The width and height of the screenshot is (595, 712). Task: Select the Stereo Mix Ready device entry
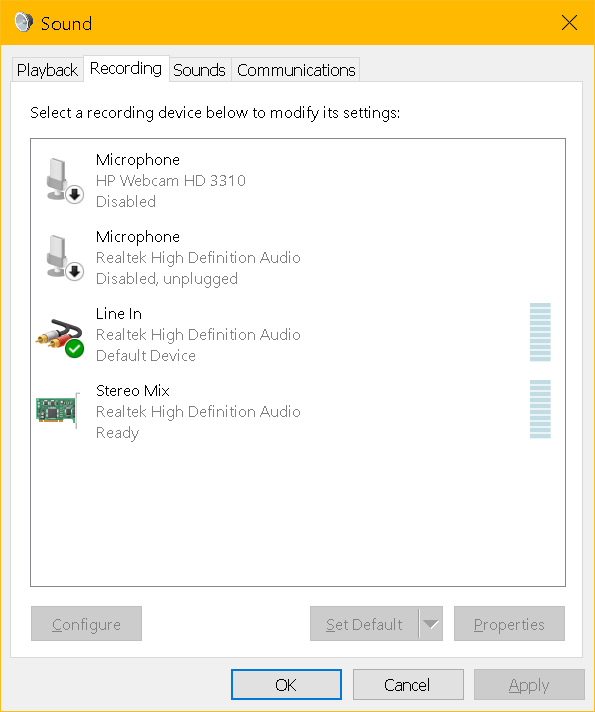pos(298,411)
